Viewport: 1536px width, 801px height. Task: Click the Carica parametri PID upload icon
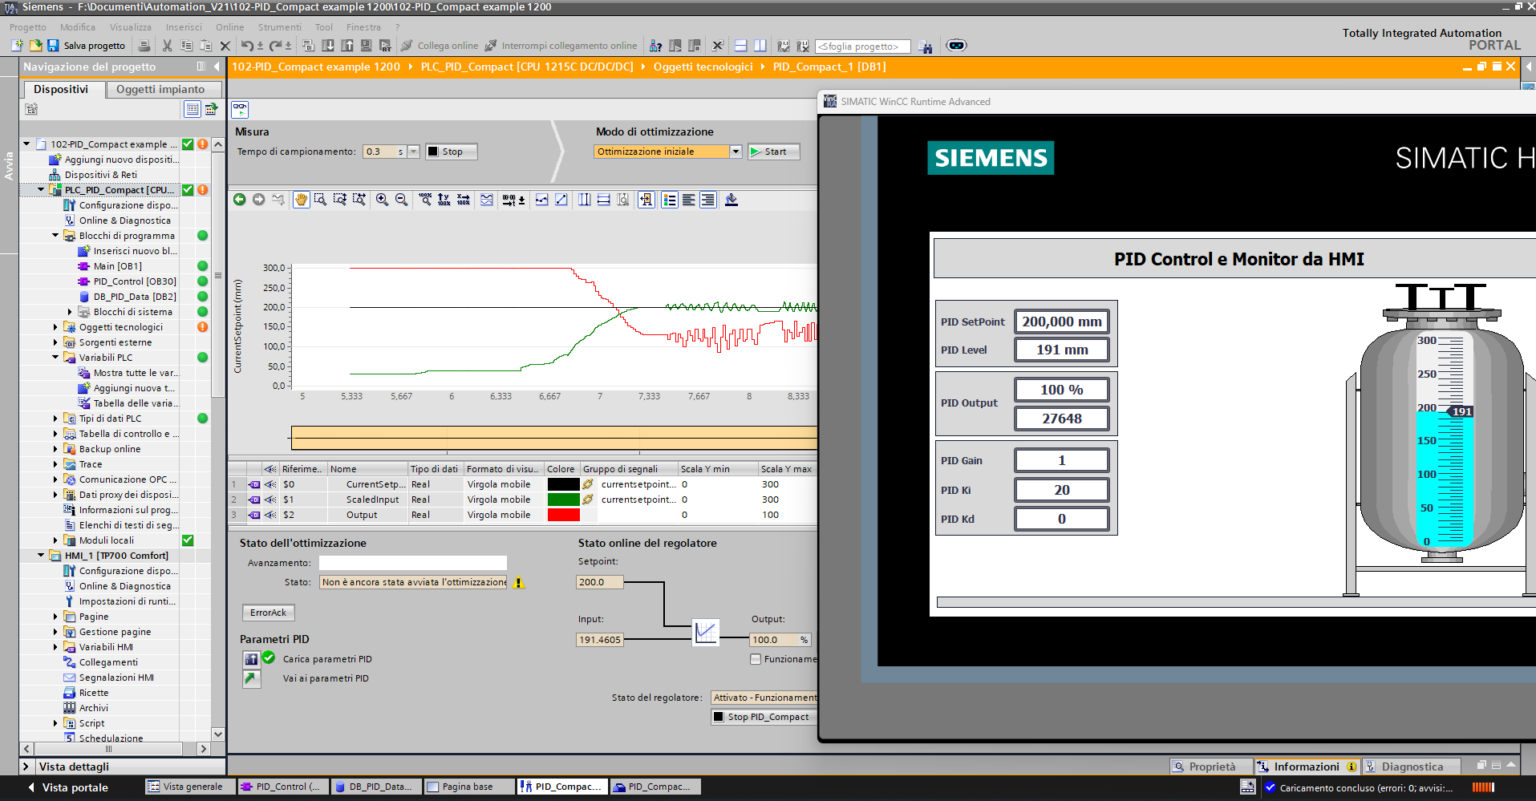click(x=251, y=659)
